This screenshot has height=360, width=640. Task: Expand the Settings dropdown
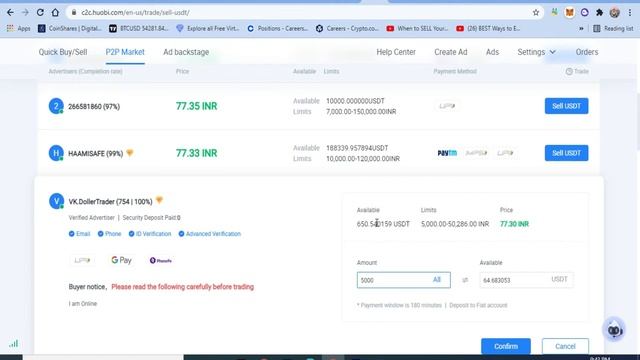pyautogui.click(x=536, y=52)
